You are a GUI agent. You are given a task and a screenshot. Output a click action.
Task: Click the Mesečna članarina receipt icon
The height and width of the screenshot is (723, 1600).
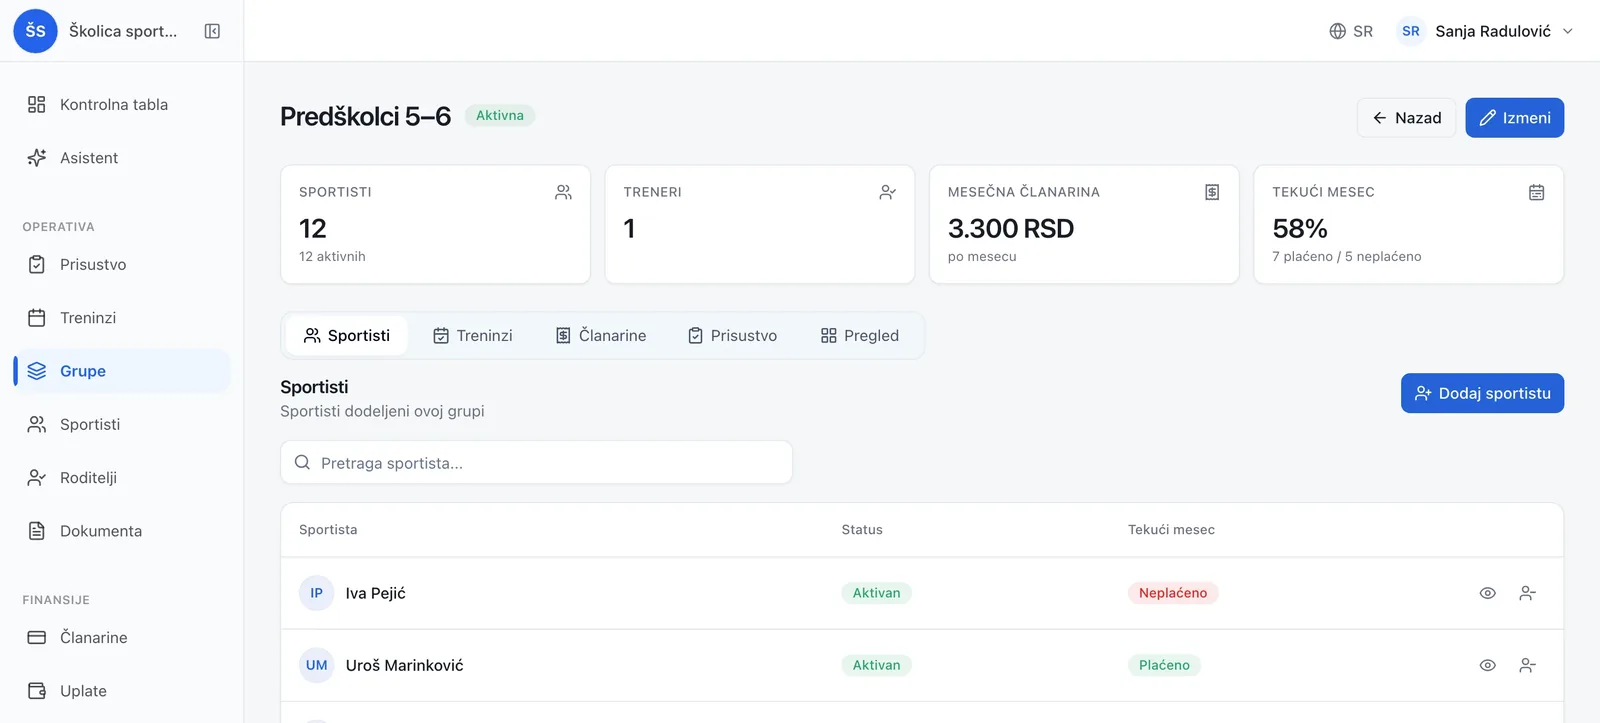[1212, 192]
